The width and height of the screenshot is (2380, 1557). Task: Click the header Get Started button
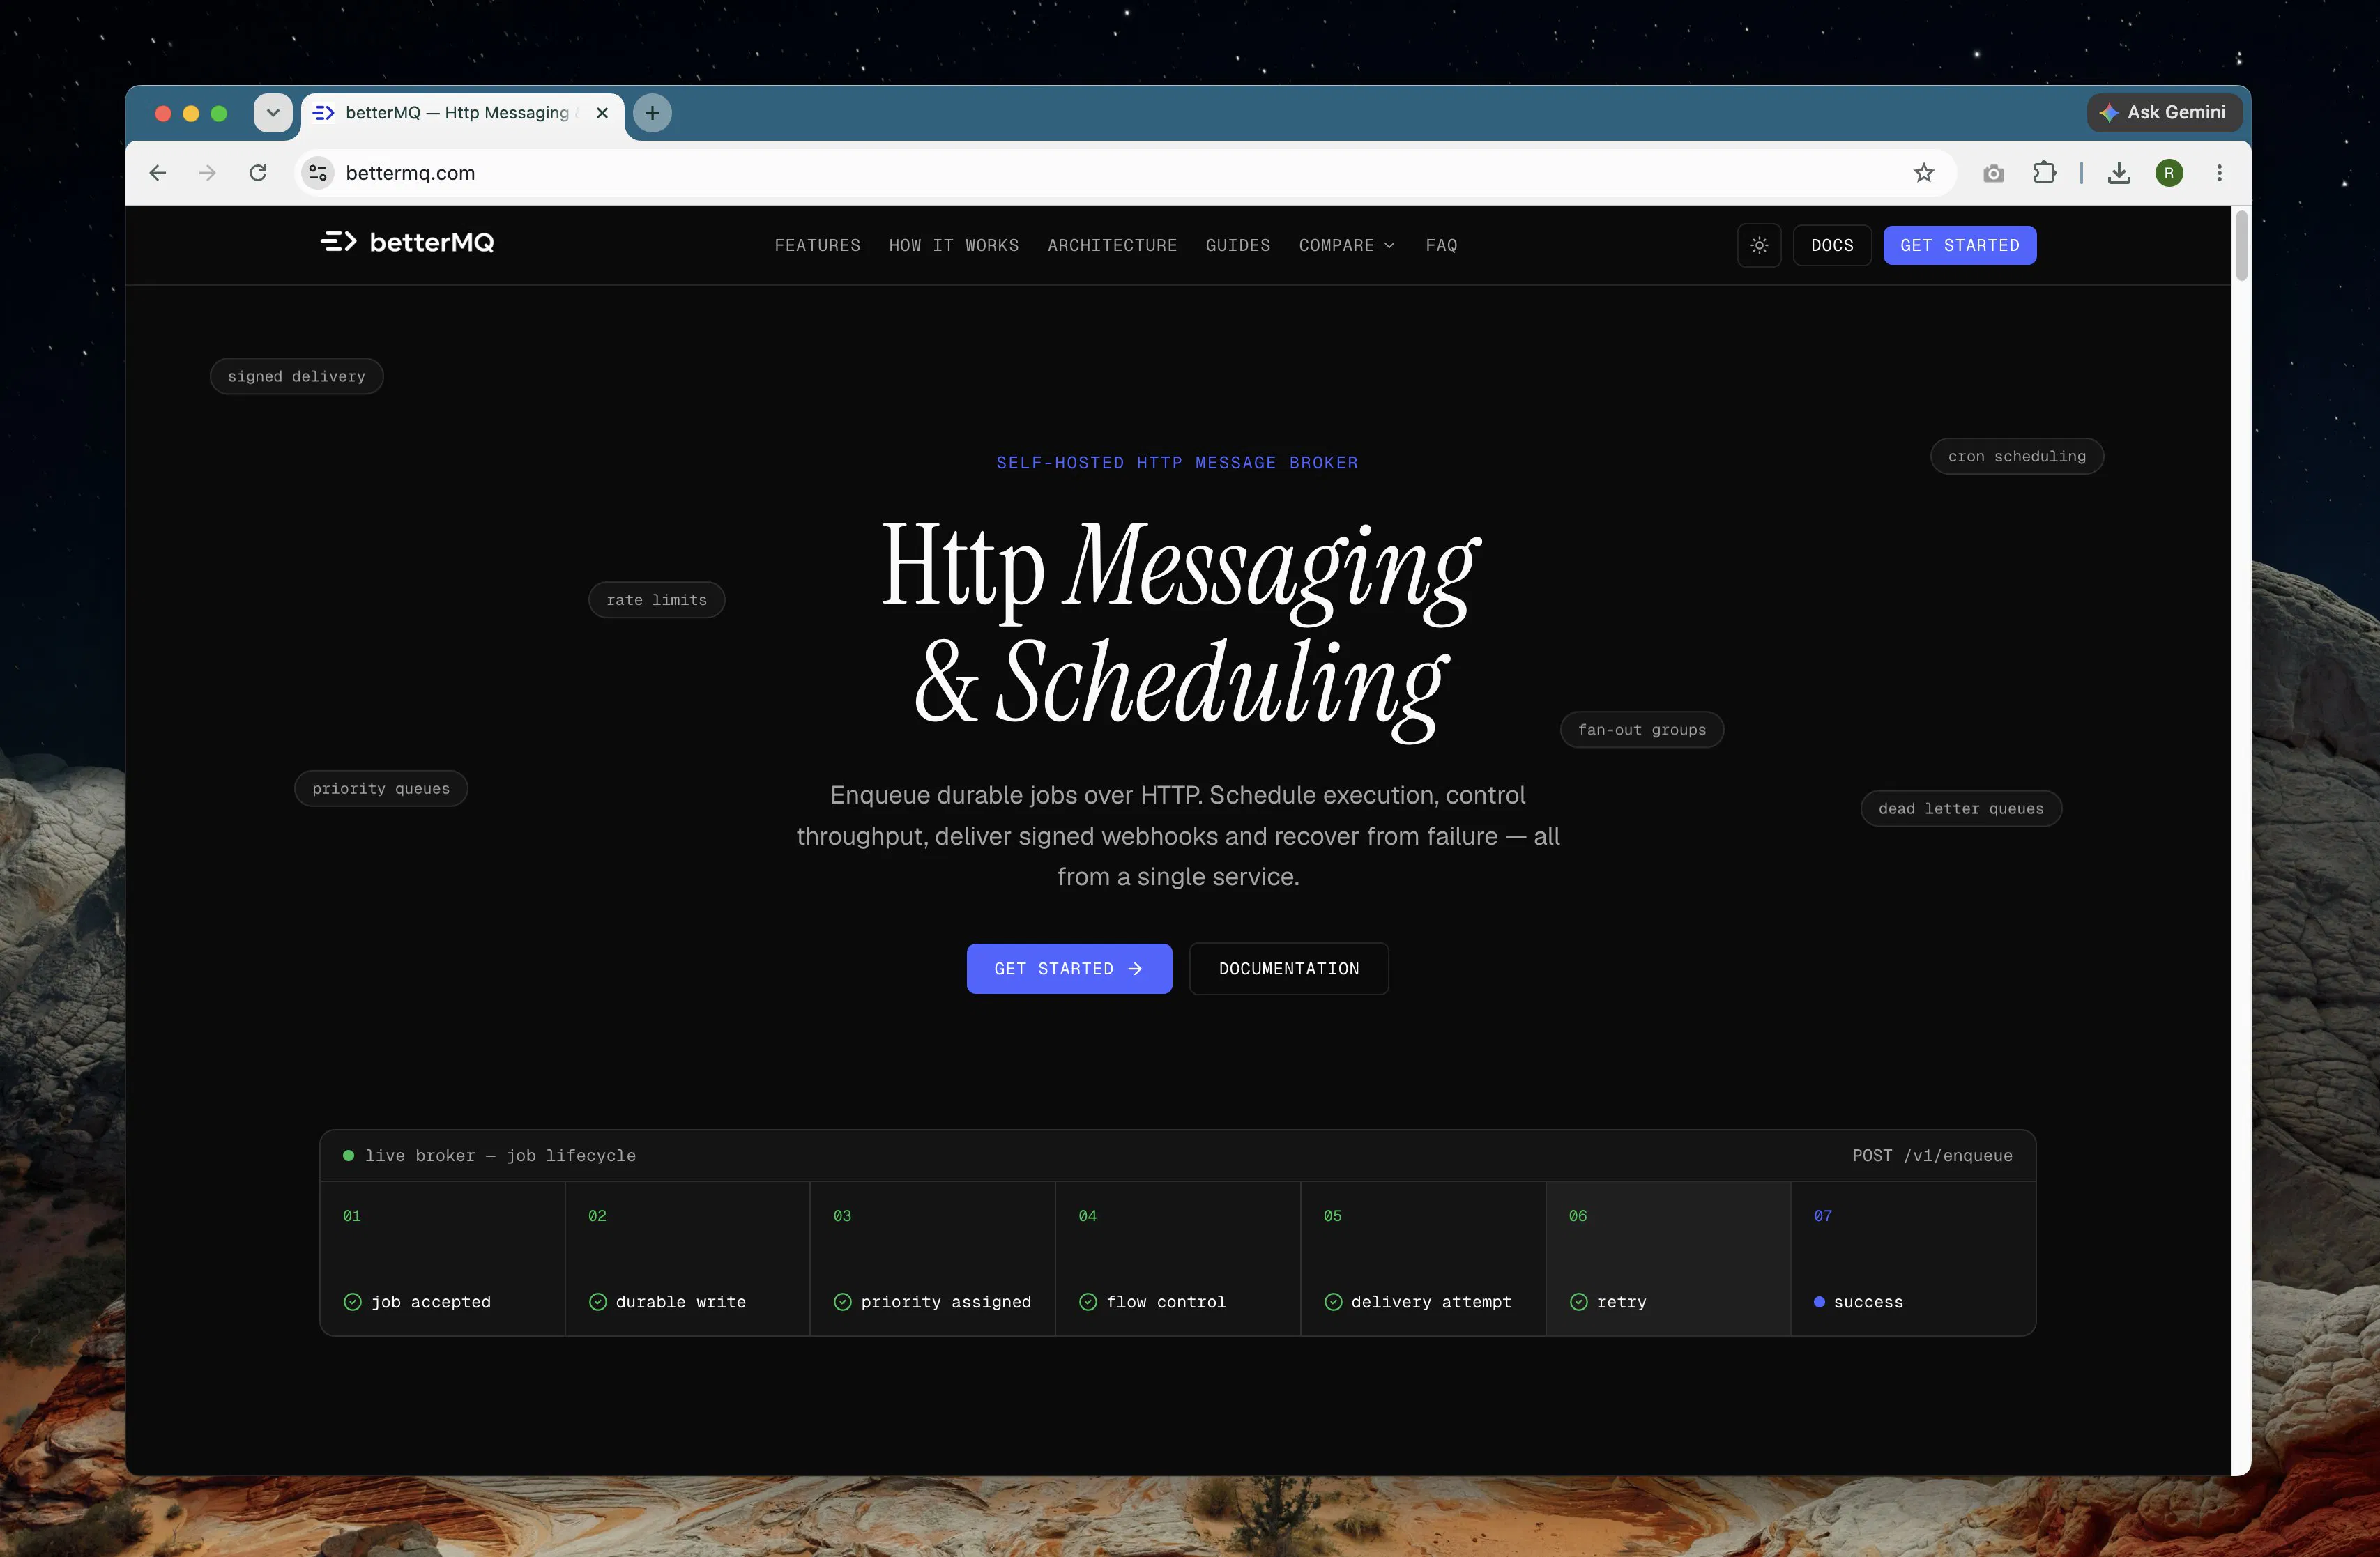[x=1960, y=245]
